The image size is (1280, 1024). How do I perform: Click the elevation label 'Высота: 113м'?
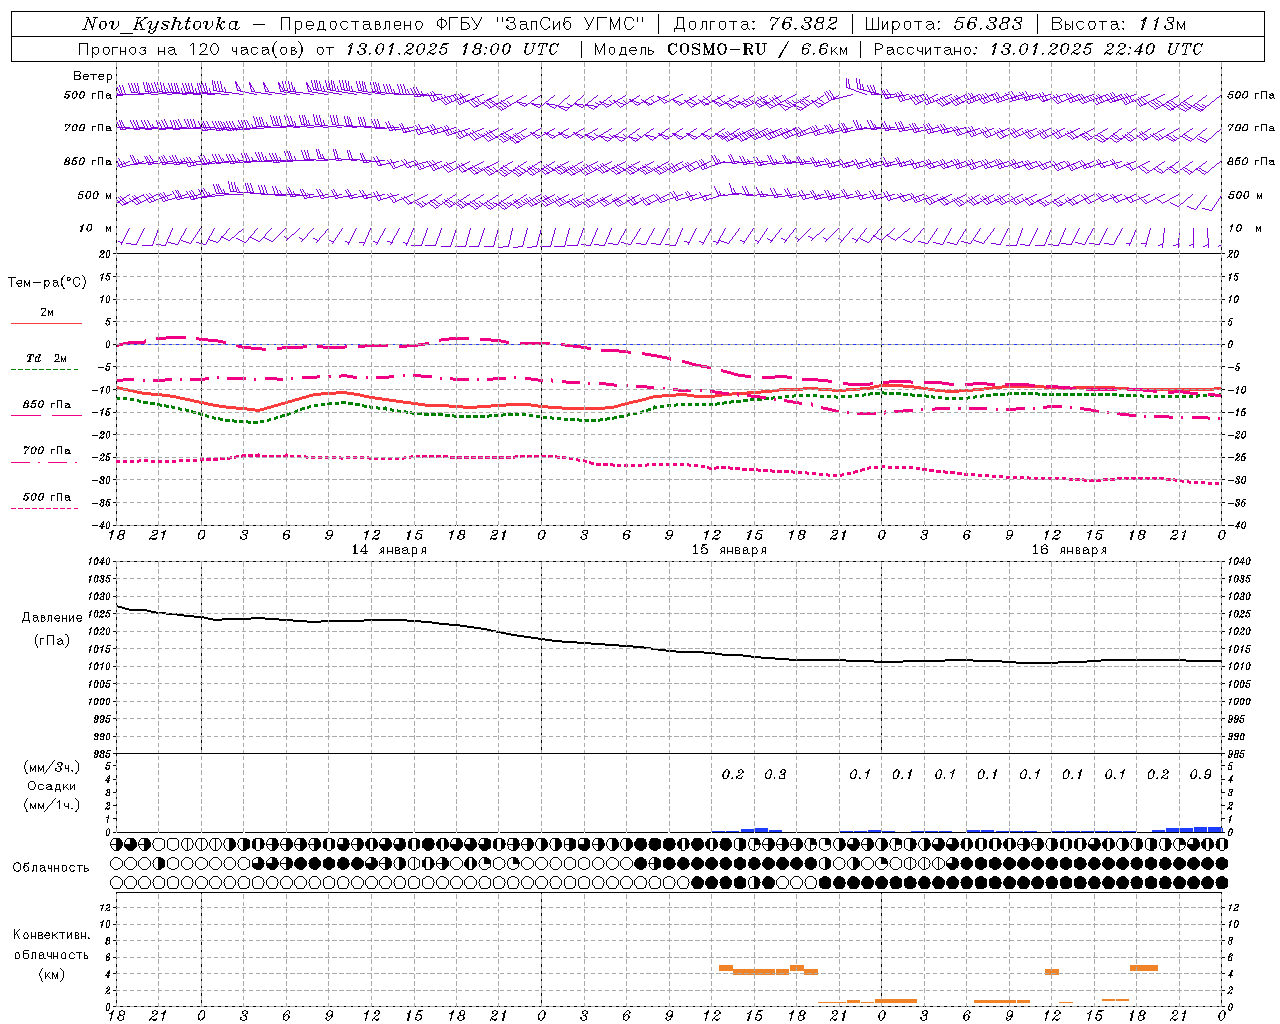(1118, 24)
